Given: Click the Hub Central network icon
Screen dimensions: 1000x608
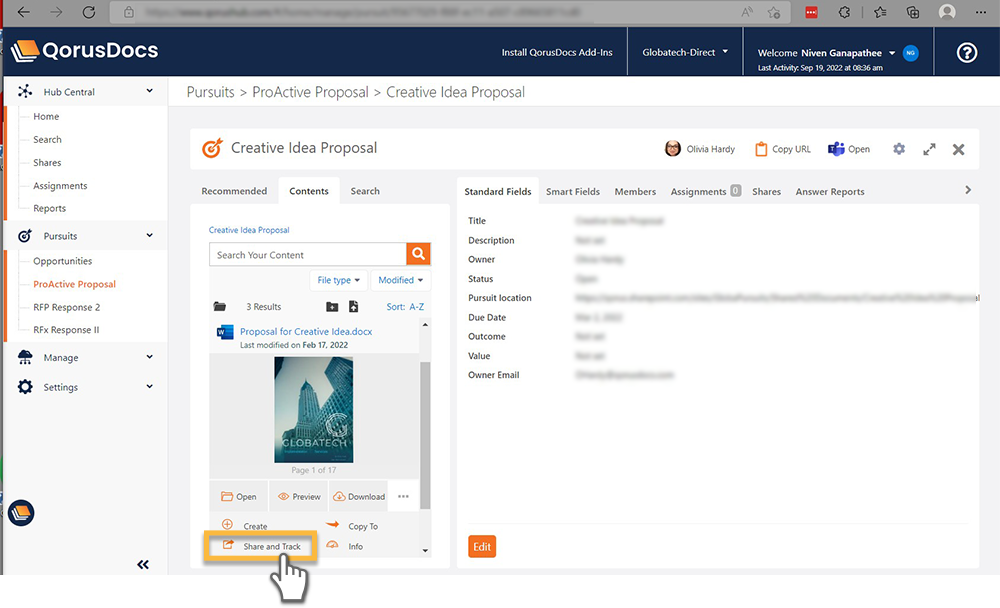Looking at the screenshot, I should pyautogui.click(x=25, y=91).
